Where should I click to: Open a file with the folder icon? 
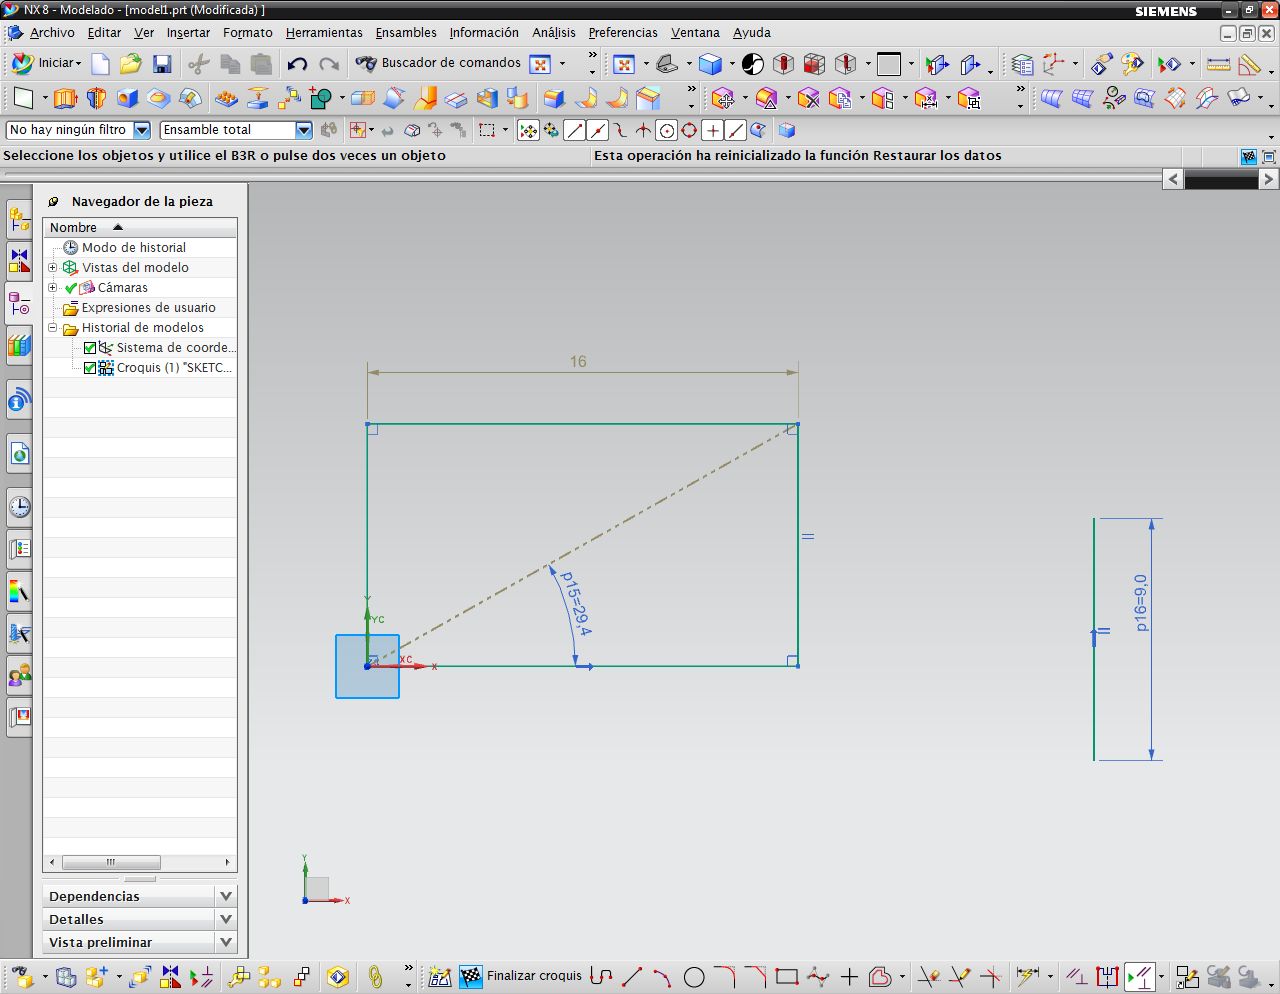[x=131, y=64]
